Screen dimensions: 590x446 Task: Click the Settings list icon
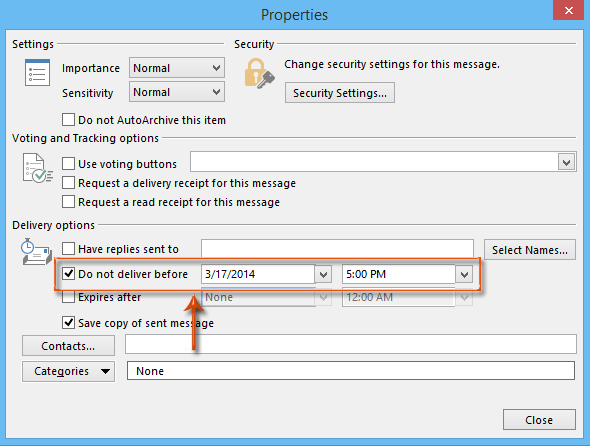[x=37, y=72]
